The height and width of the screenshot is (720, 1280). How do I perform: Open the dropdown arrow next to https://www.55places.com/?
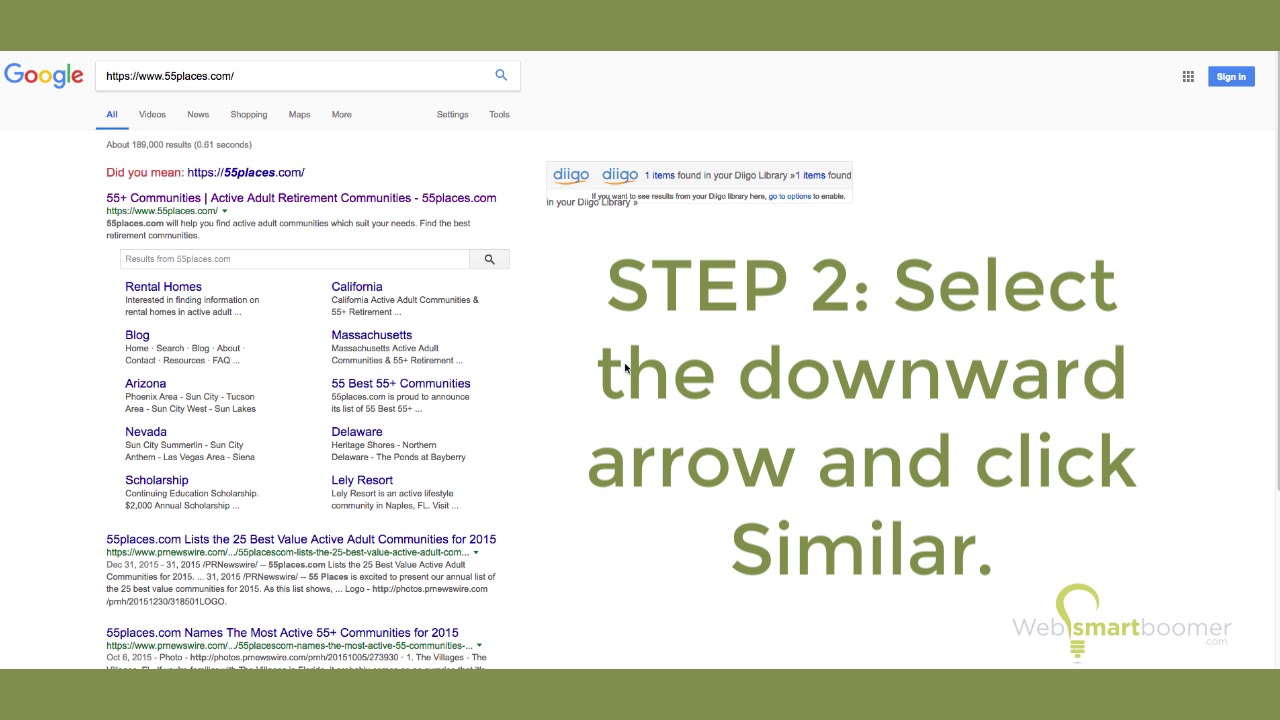click(x=224, y=211)
